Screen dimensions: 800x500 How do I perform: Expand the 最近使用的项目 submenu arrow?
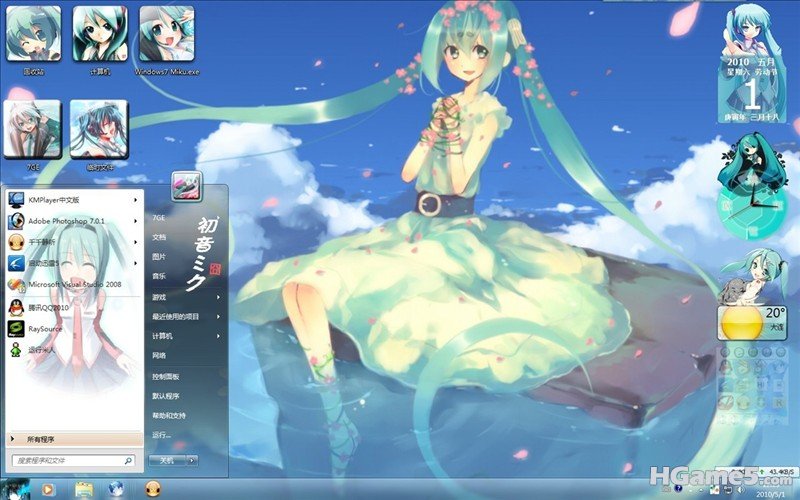pyautogui.click(x=218, y=316)
